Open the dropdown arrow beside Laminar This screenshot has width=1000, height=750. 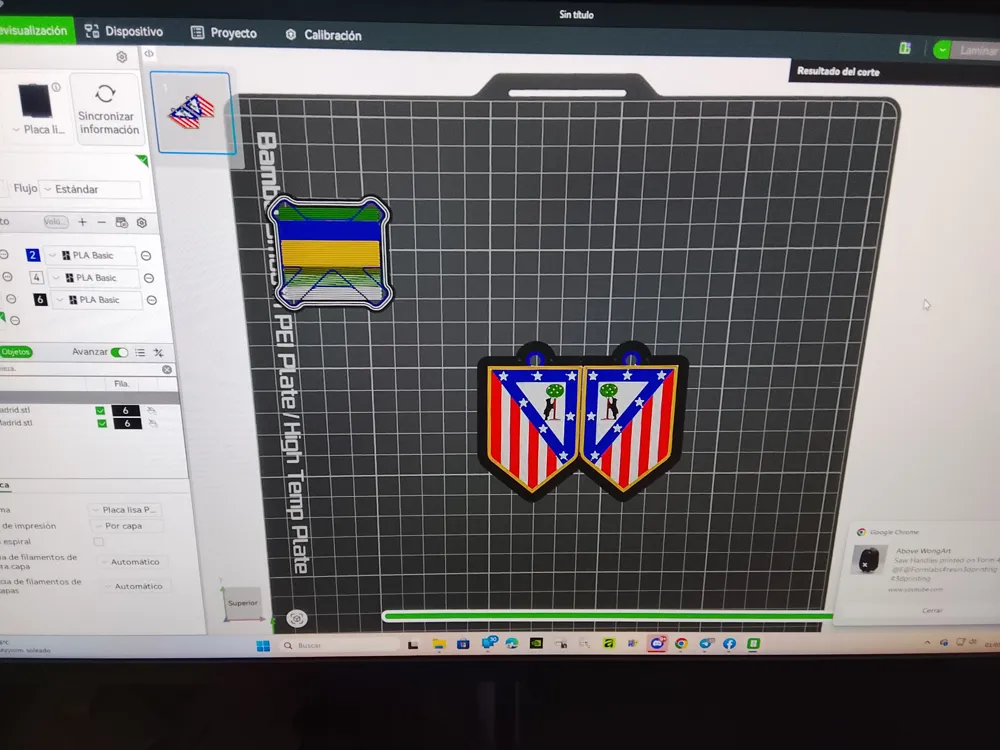[942, 50]
